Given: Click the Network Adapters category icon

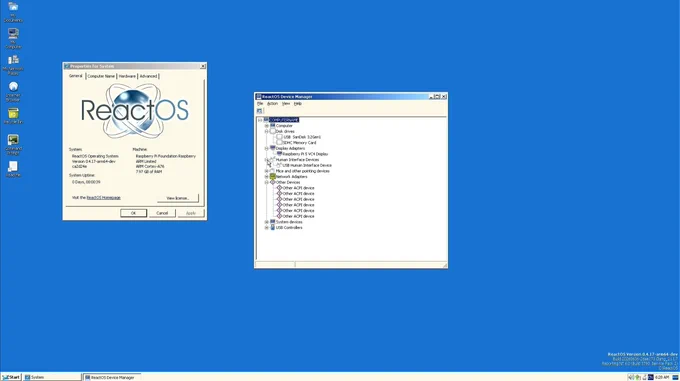Looking at the screenshot, I should (x=273, y=176).
